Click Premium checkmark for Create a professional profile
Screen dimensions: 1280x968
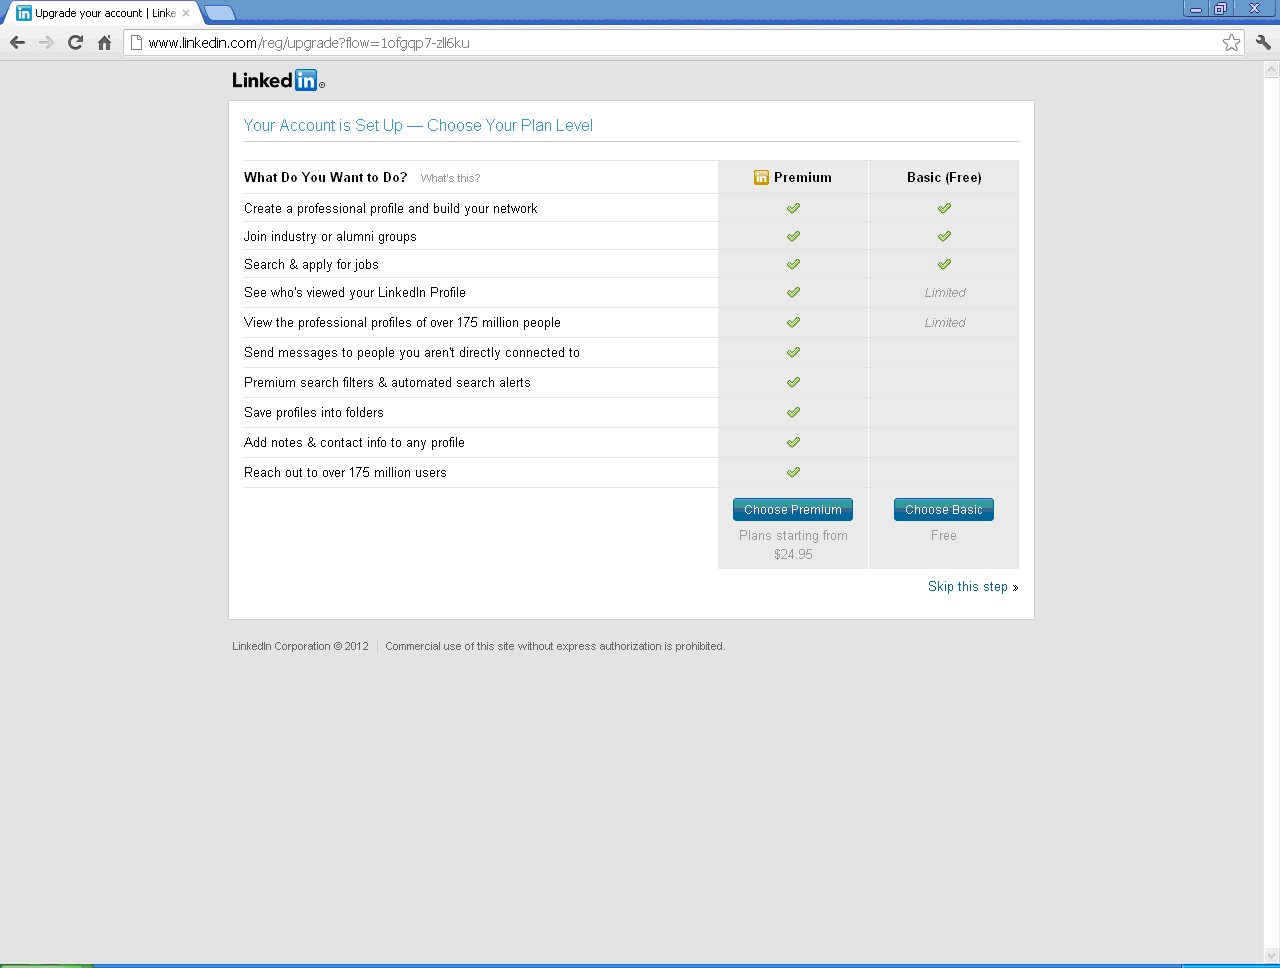tap(793, 208)
